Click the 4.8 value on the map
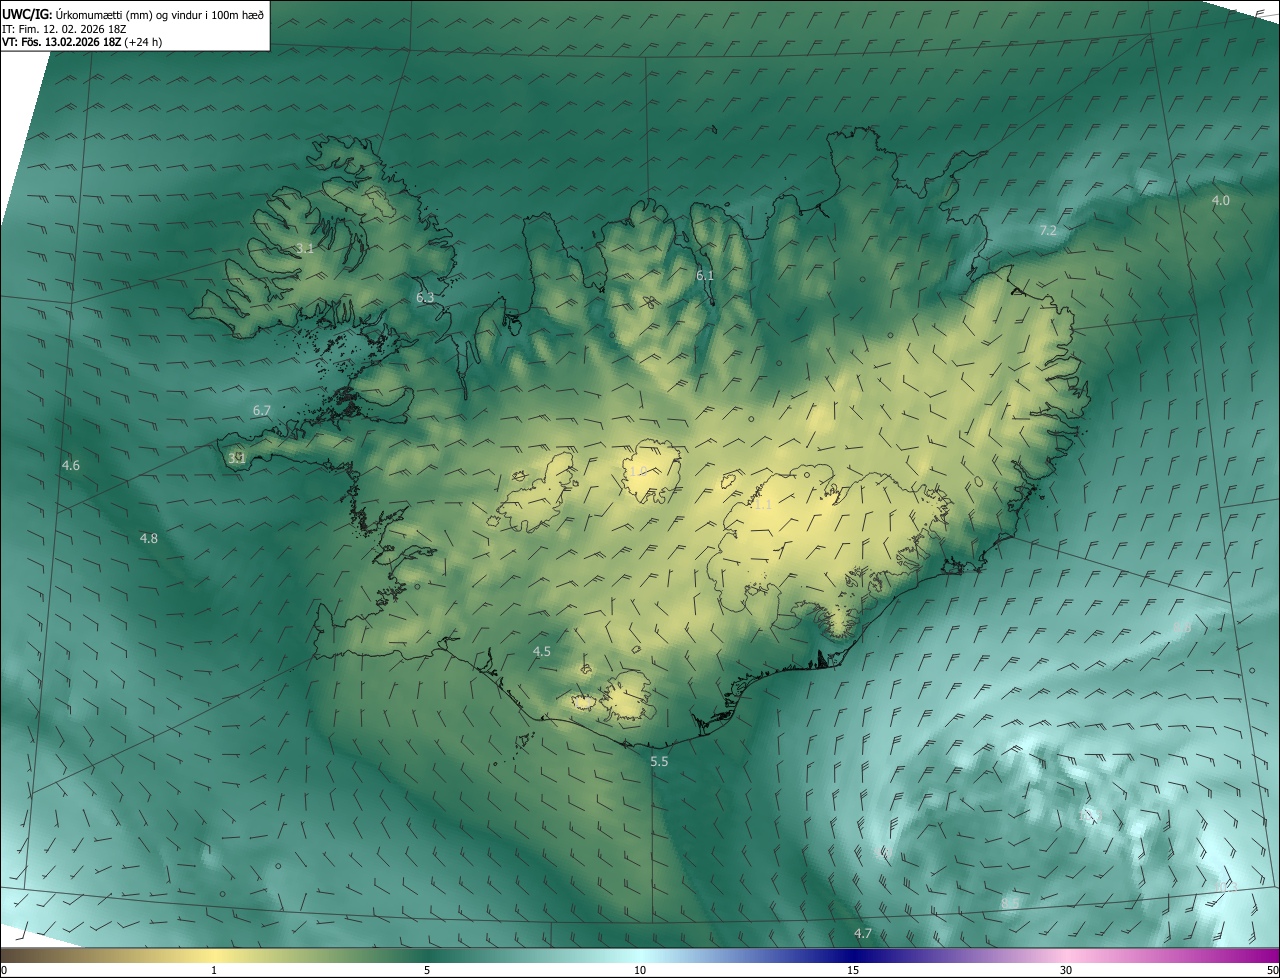Screen dimensions: 1280x978 [x=148, y=538]
